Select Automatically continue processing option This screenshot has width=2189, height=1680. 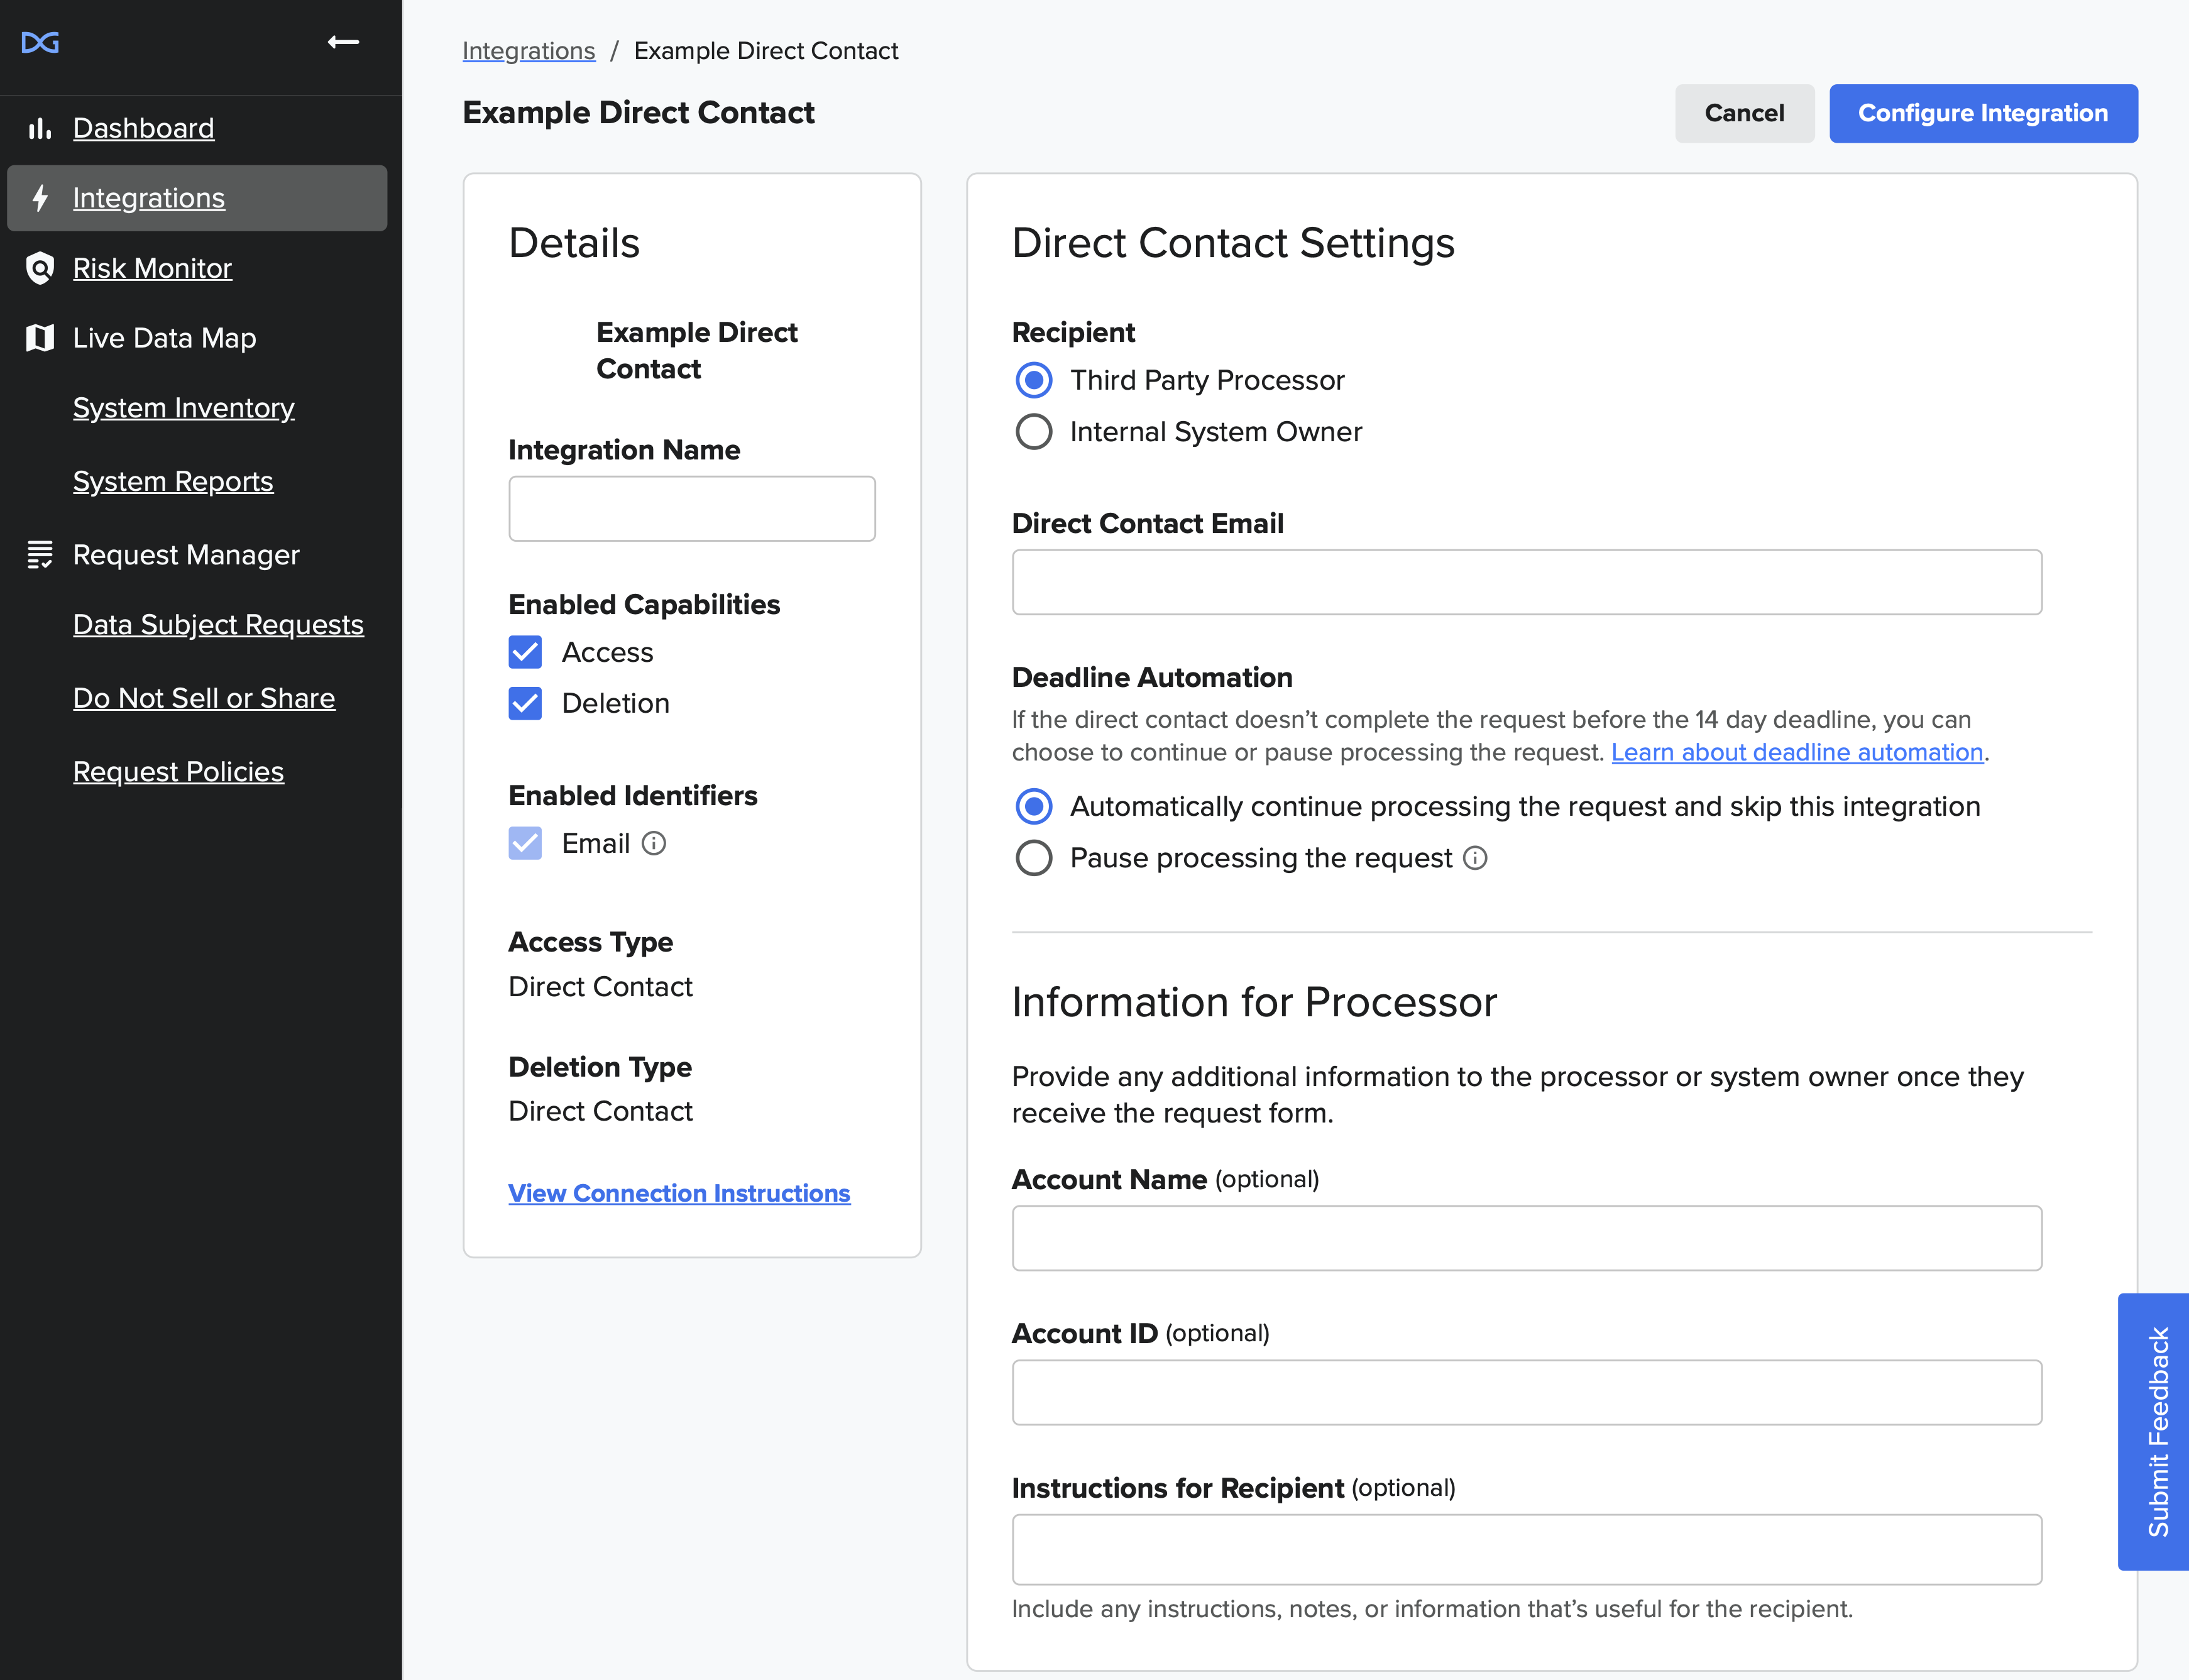(1034, 806)
